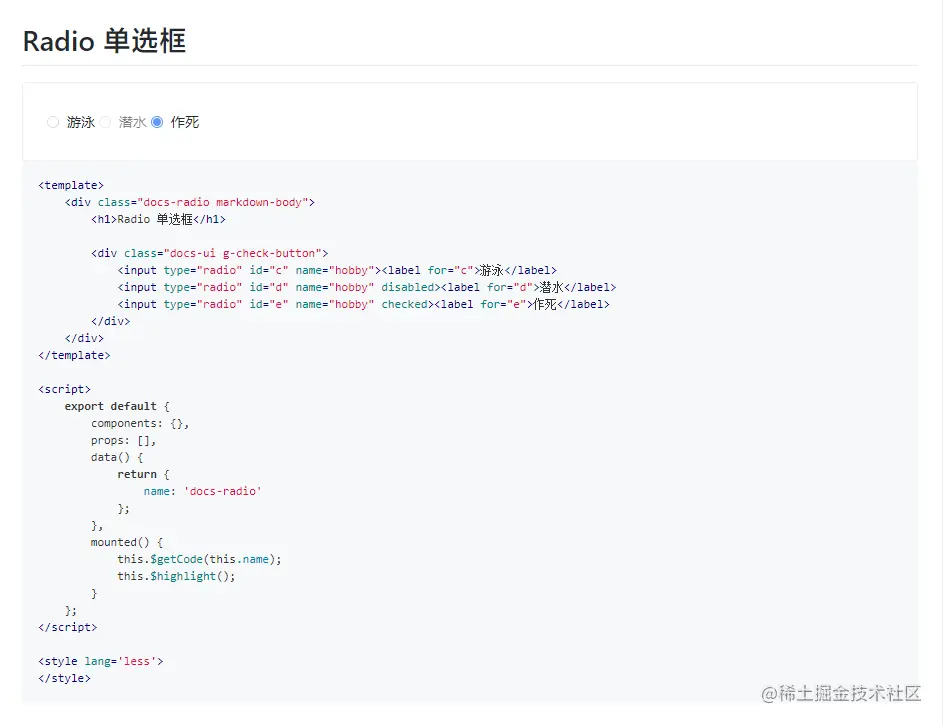943x725 pixels.
Task: Click the opening <template> tag line
Action: [71, 185]
